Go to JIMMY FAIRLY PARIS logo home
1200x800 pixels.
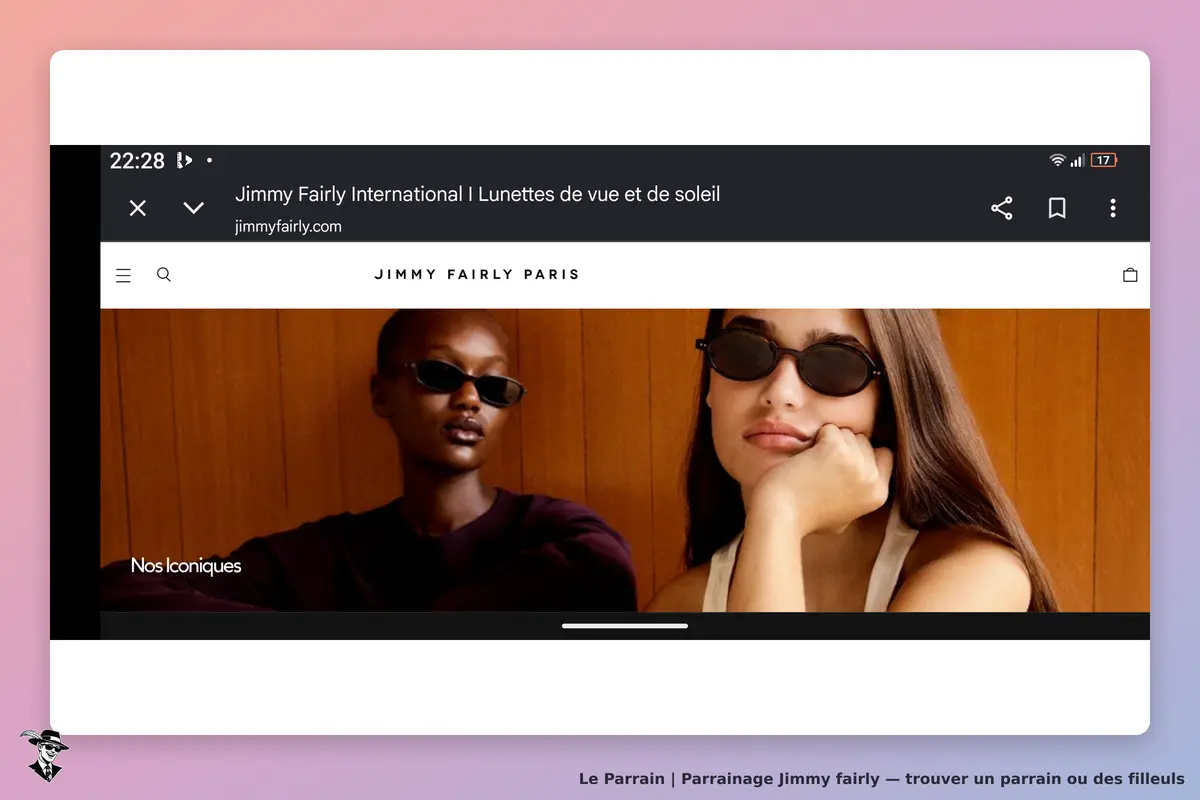click(477, 274)
